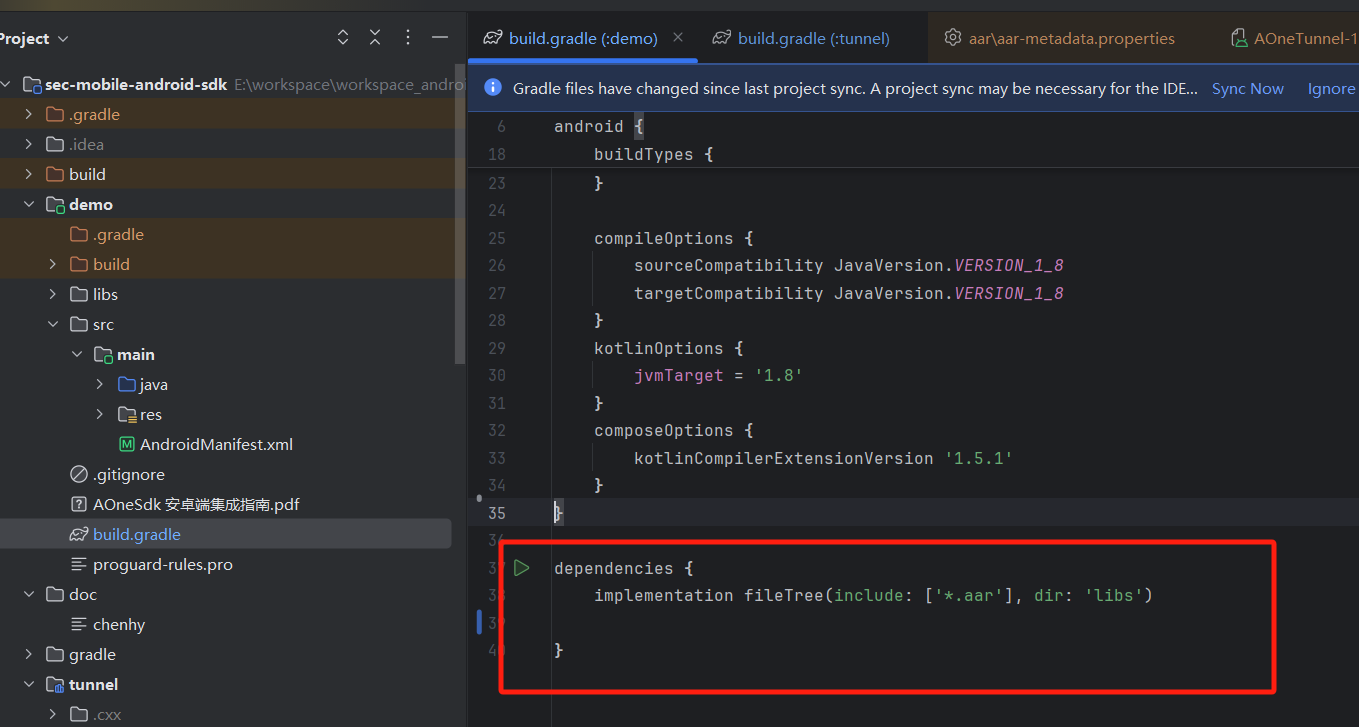Expand the demo build folder
The image size is (1359, 727).
click(x=53, y=265)
